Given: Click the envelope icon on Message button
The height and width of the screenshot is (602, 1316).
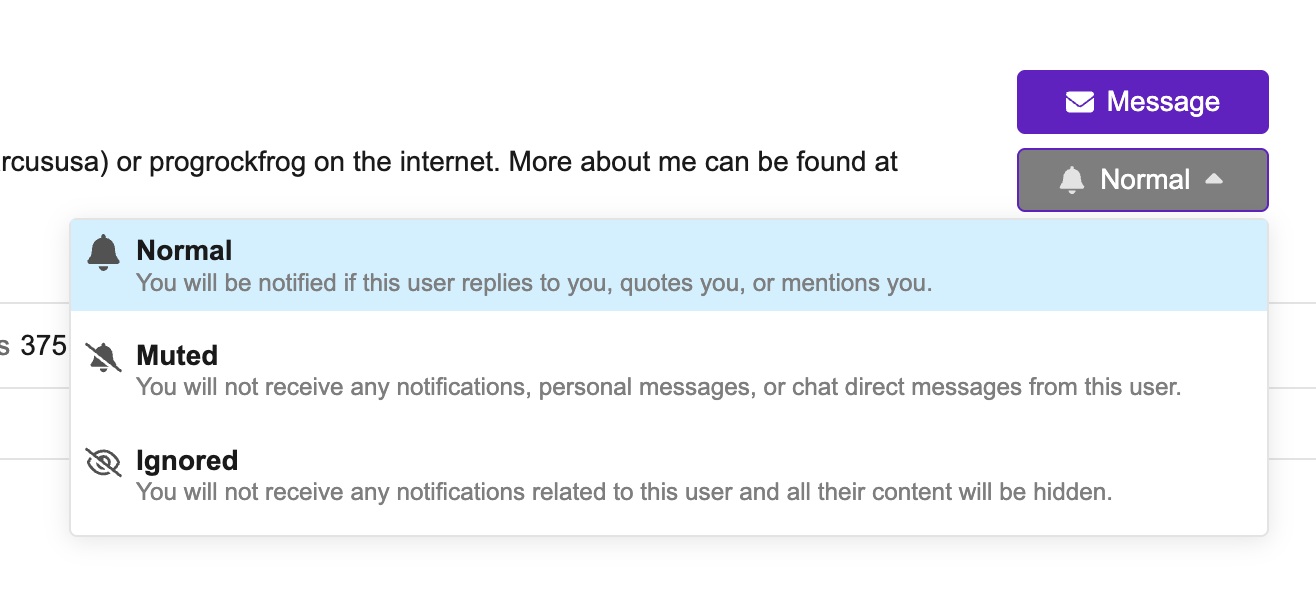Looking at the screenshot, I should (x=1079, y=102).
